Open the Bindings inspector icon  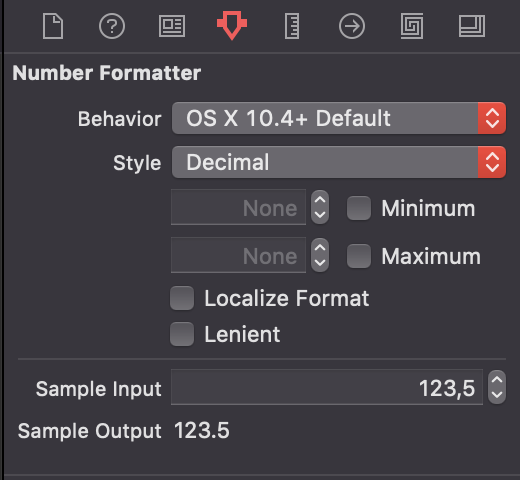coord(412,26)
